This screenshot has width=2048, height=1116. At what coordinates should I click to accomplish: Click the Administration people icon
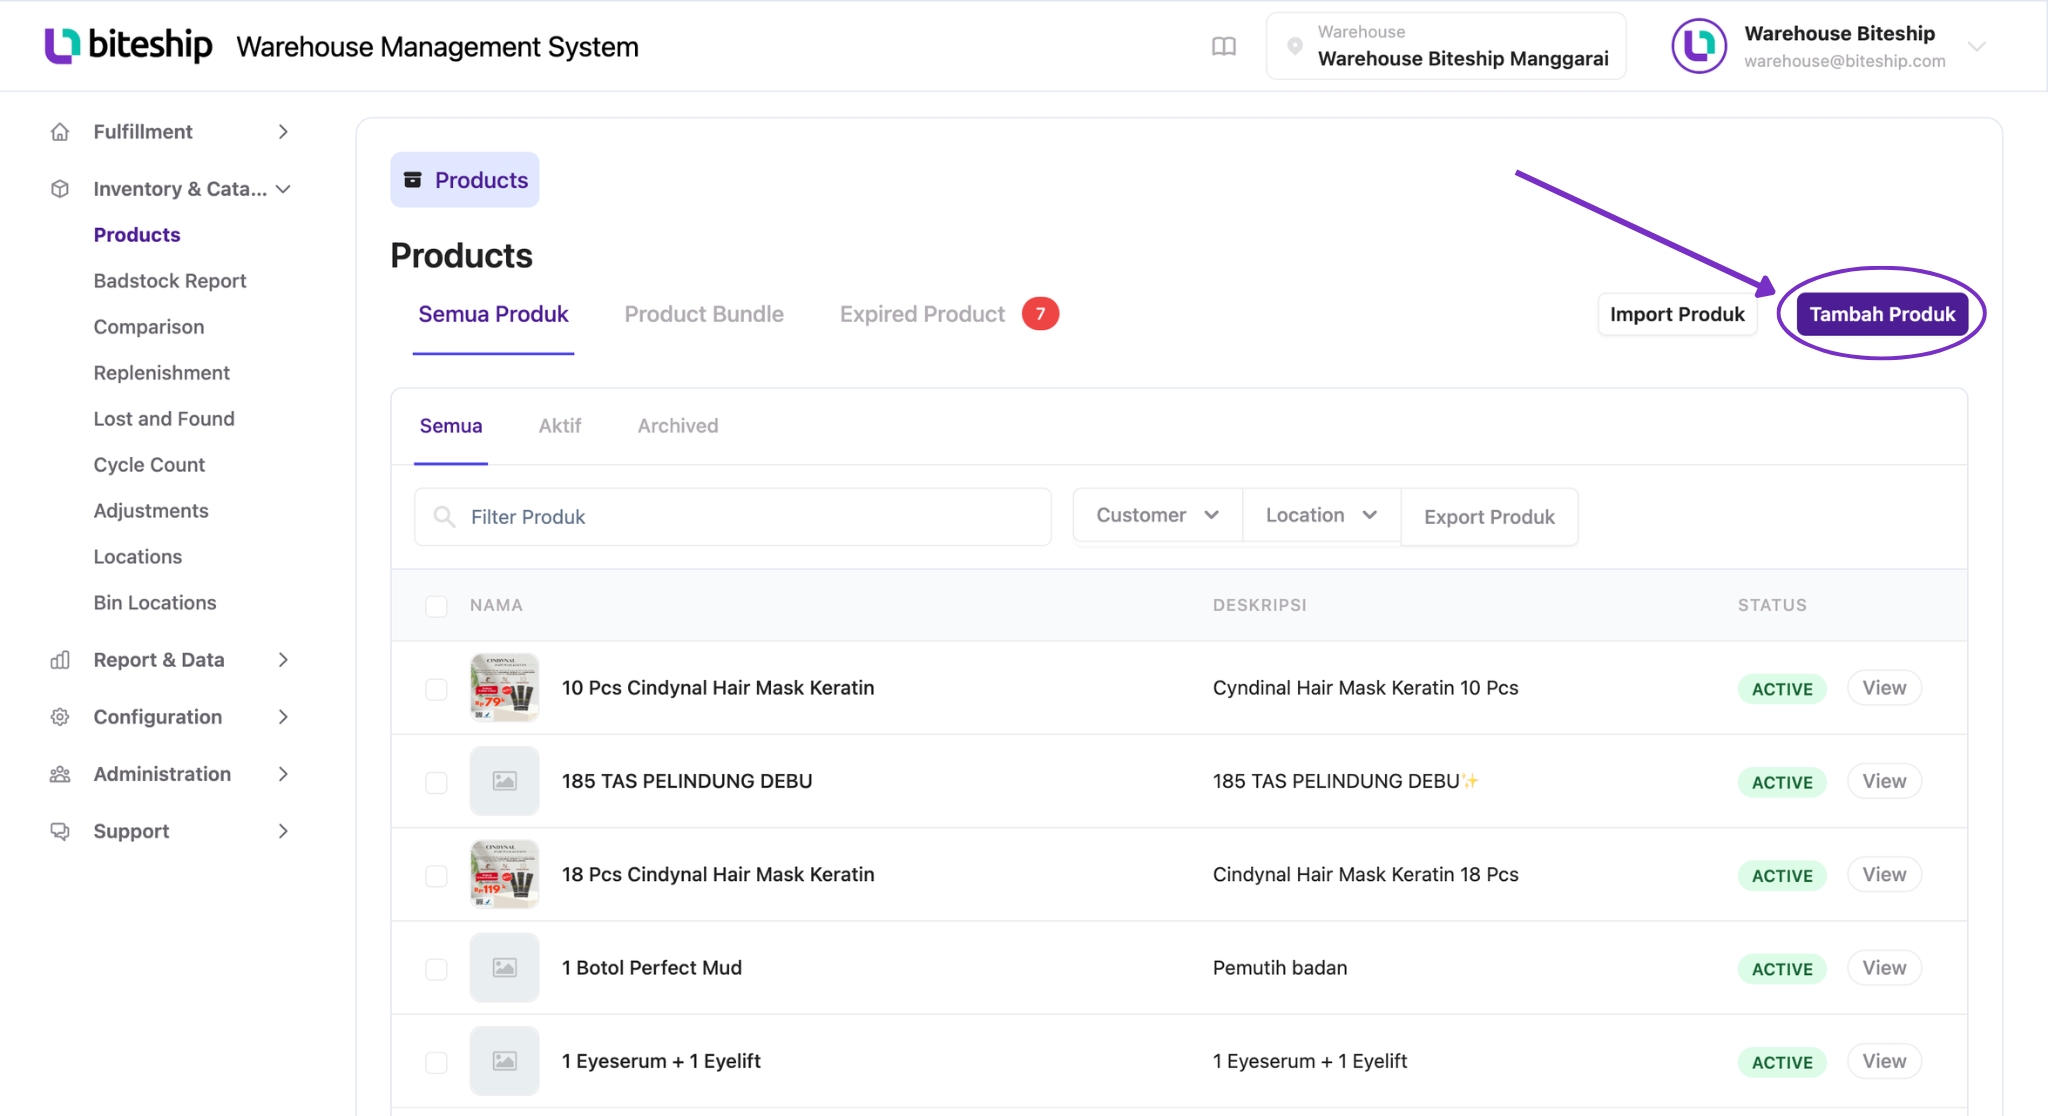[60, 774]
